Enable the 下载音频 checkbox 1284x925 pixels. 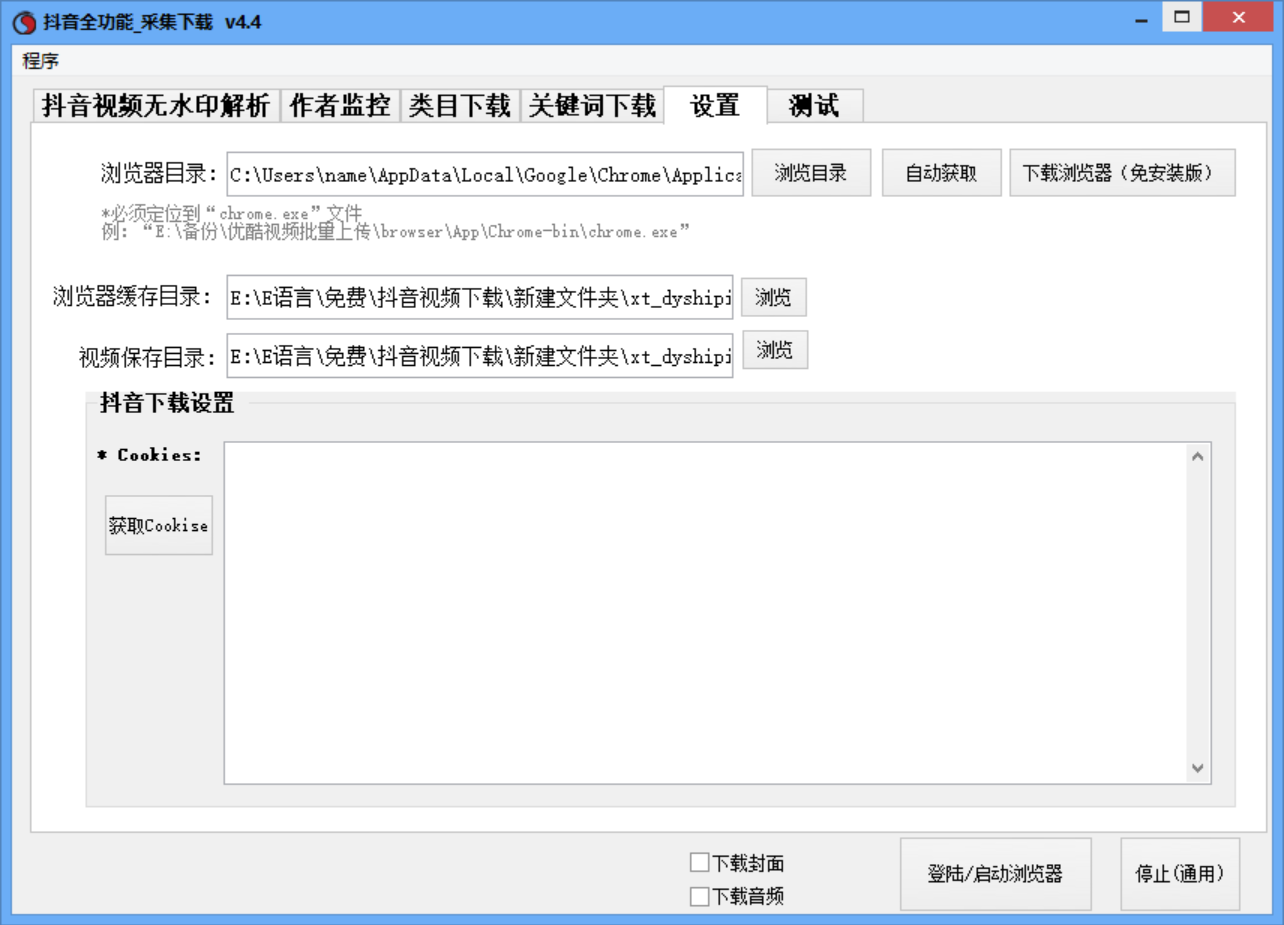pos(699,896)
